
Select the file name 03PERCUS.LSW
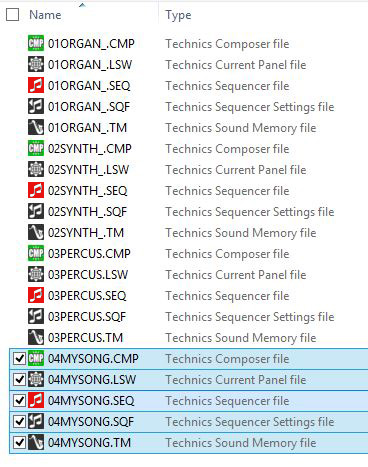pos(88,275)
